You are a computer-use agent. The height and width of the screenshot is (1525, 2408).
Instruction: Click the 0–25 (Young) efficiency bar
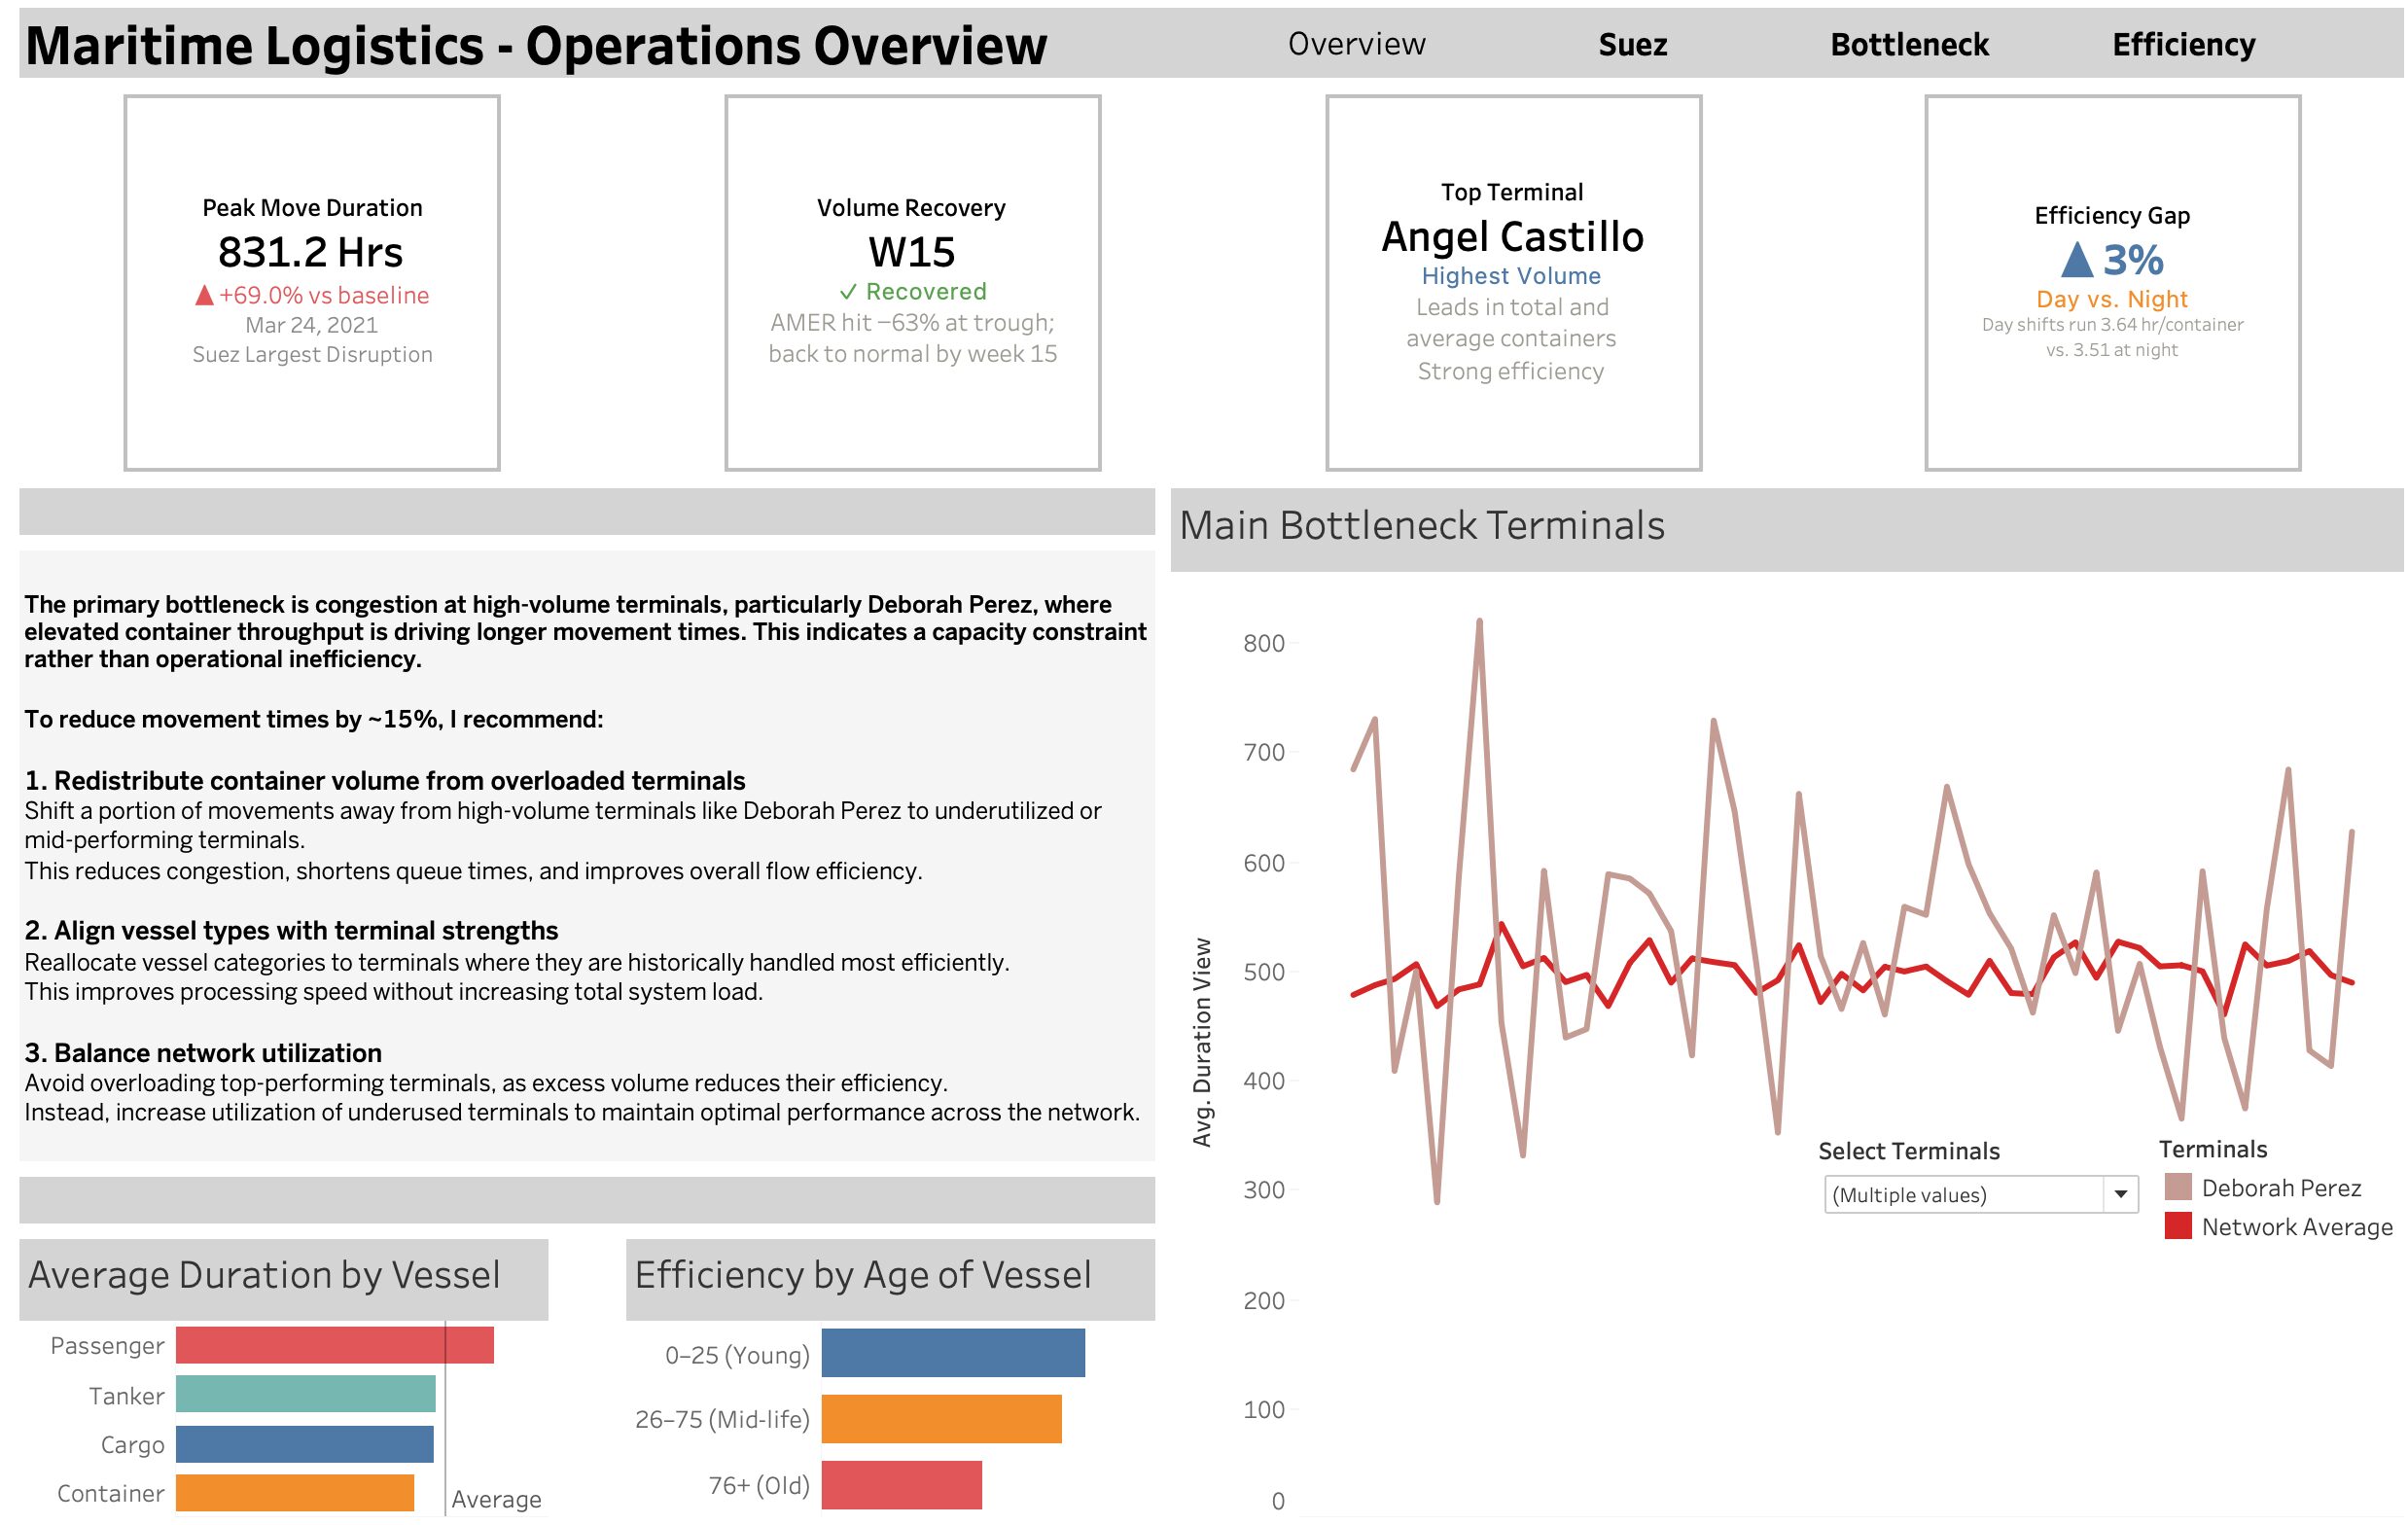coord(952,1353)
